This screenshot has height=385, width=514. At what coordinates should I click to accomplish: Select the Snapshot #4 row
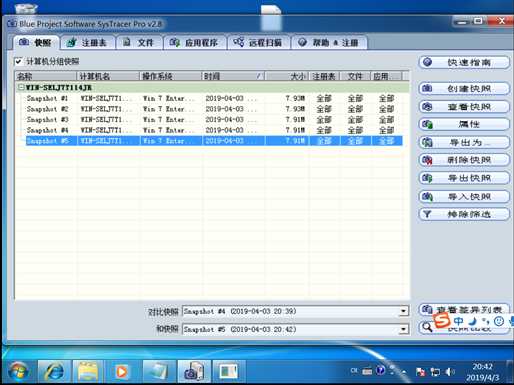click(x=214, y=130)
